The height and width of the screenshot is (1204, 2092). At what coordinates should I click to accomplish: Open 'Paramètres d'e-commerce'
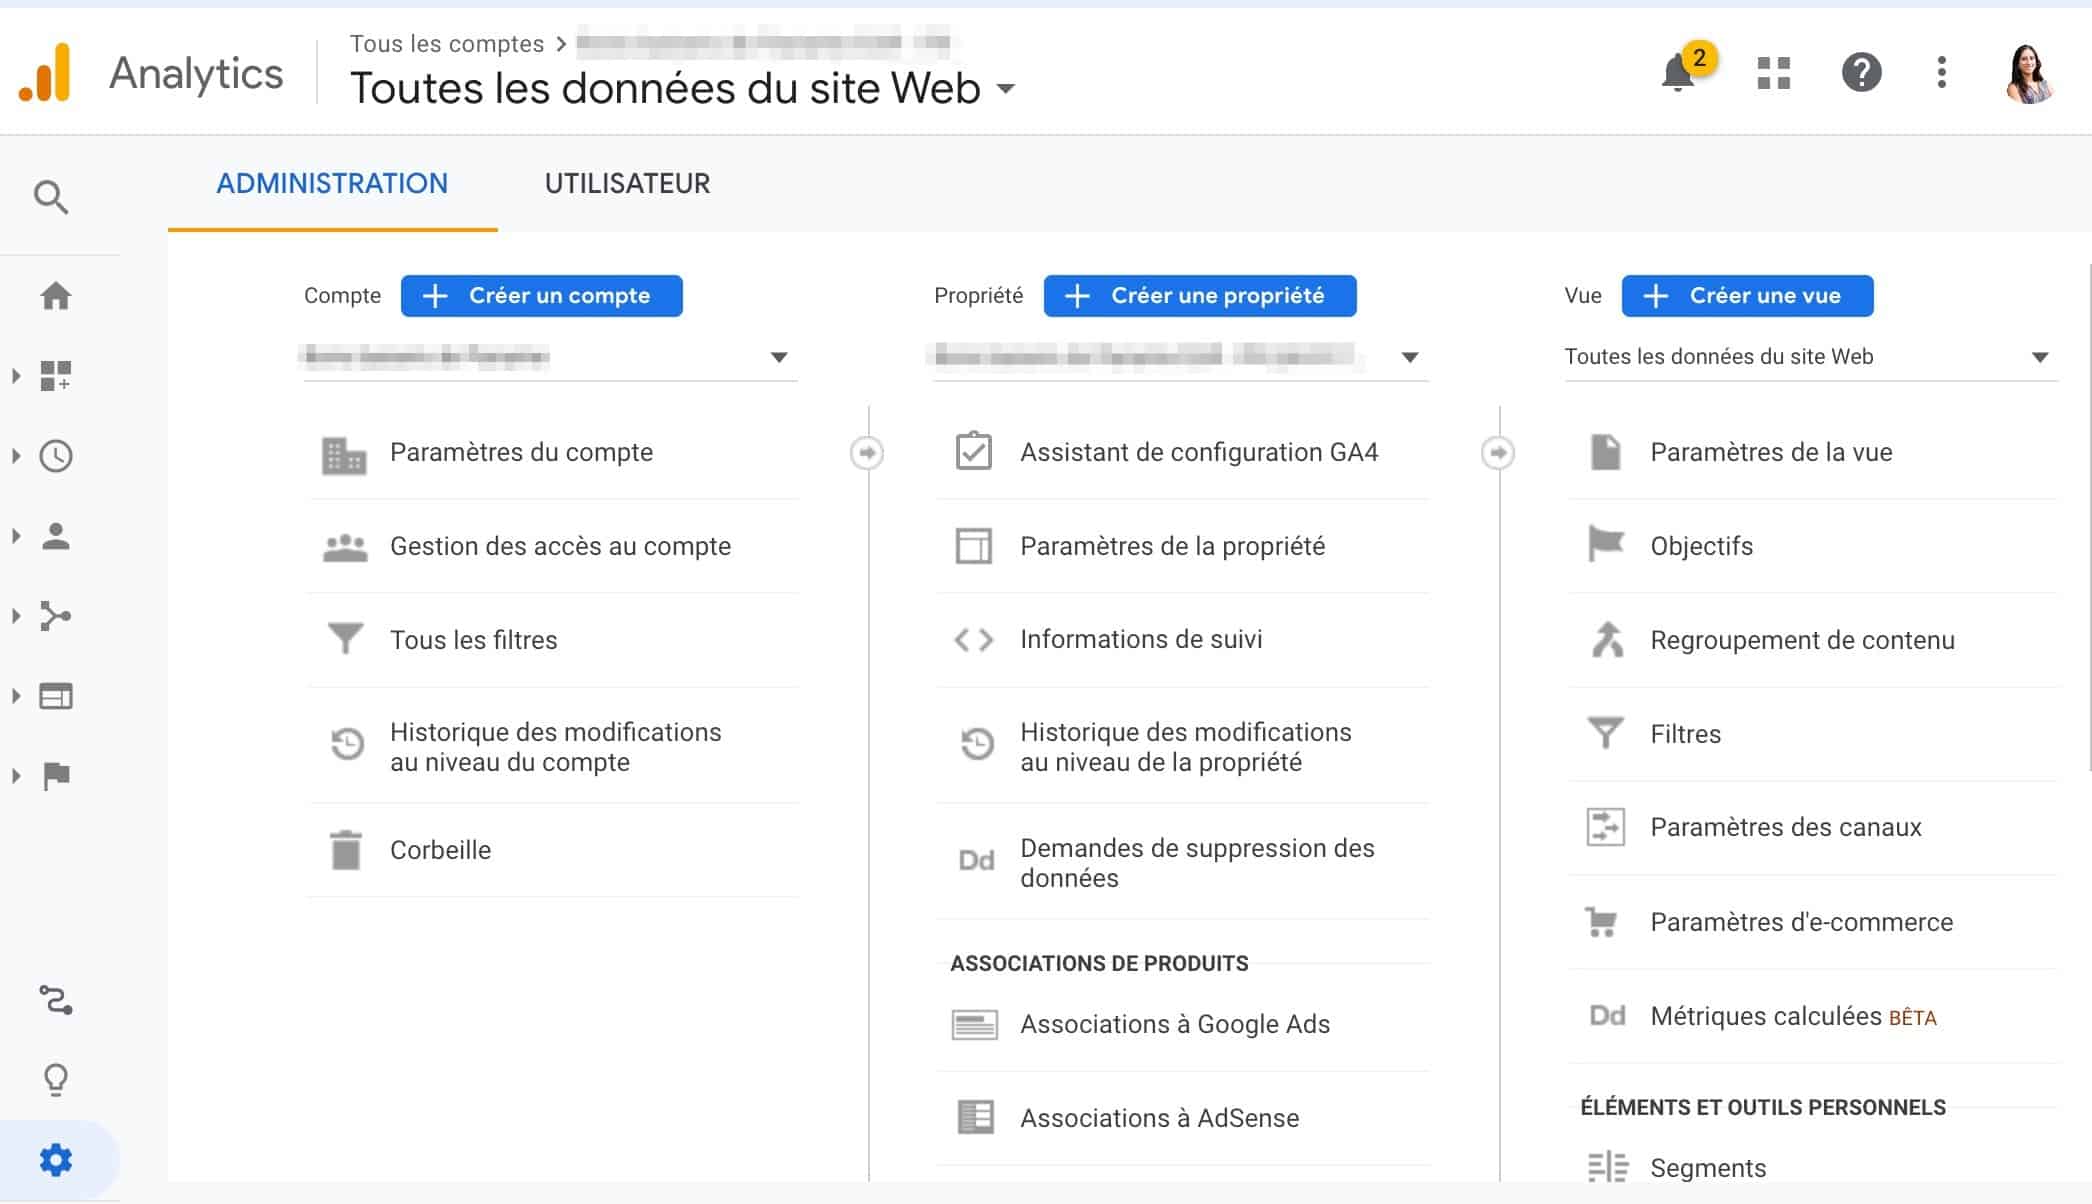coord(1813,922)
